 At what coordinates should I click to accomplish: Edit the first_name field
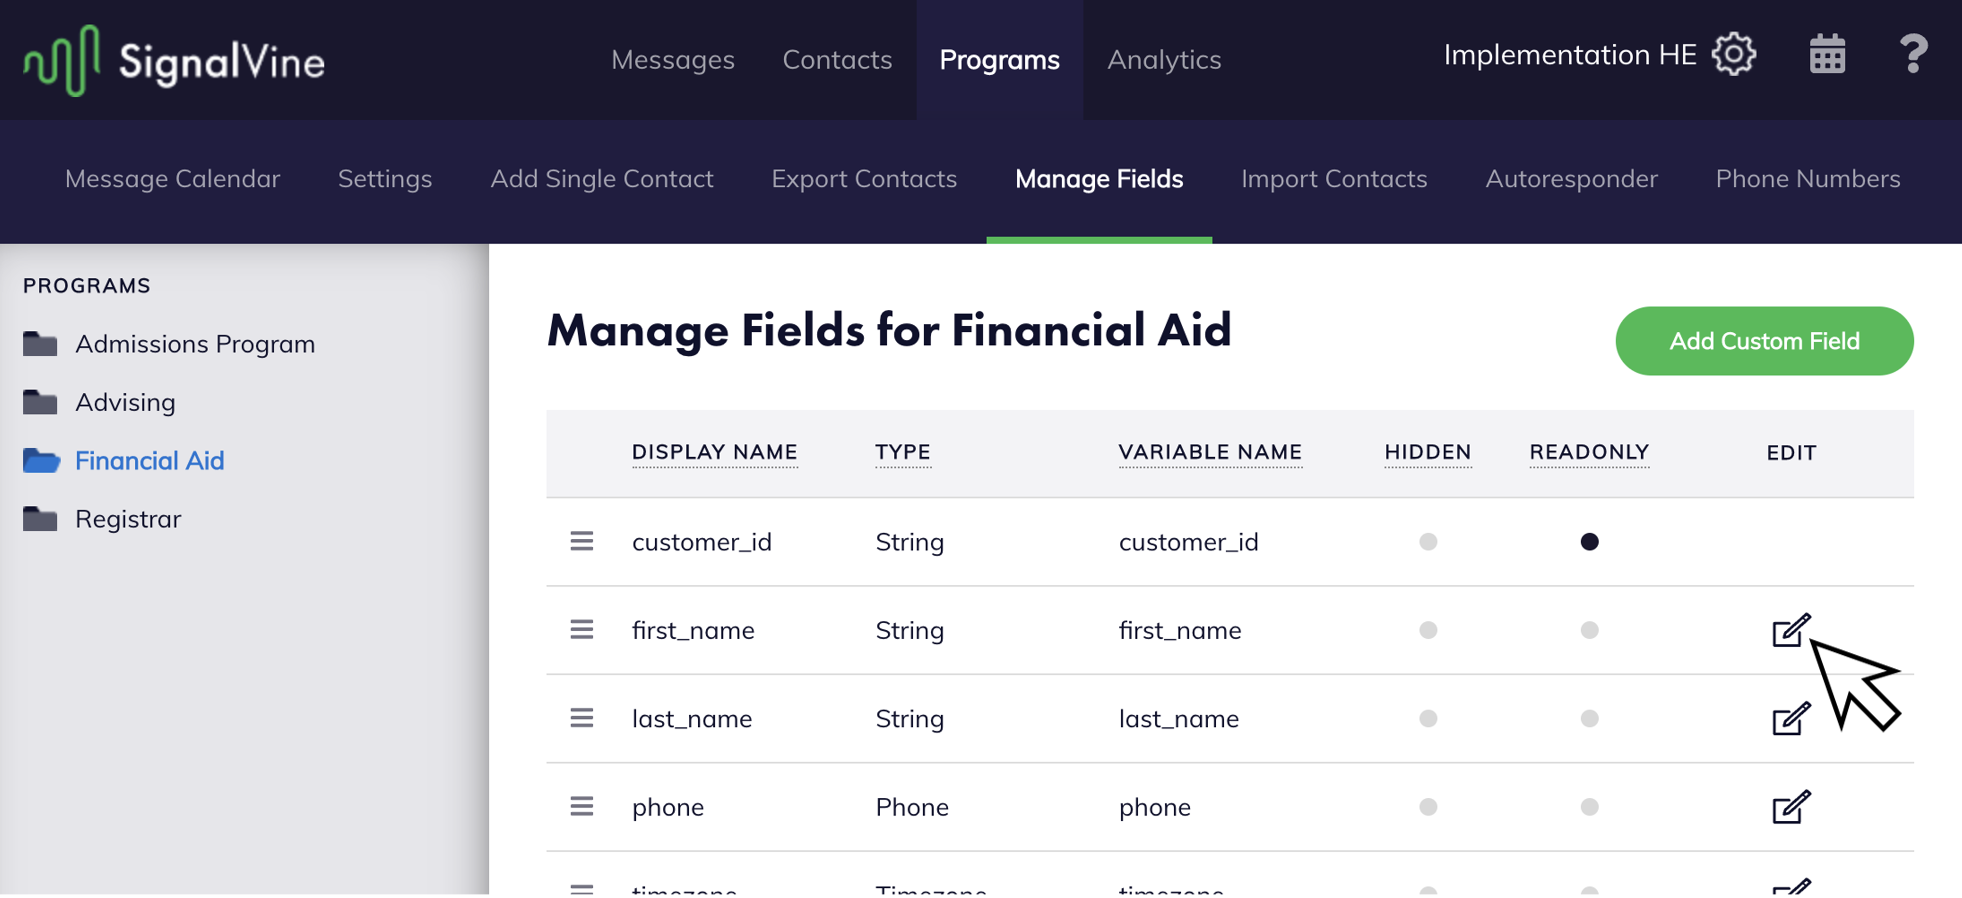[1791, 630]
